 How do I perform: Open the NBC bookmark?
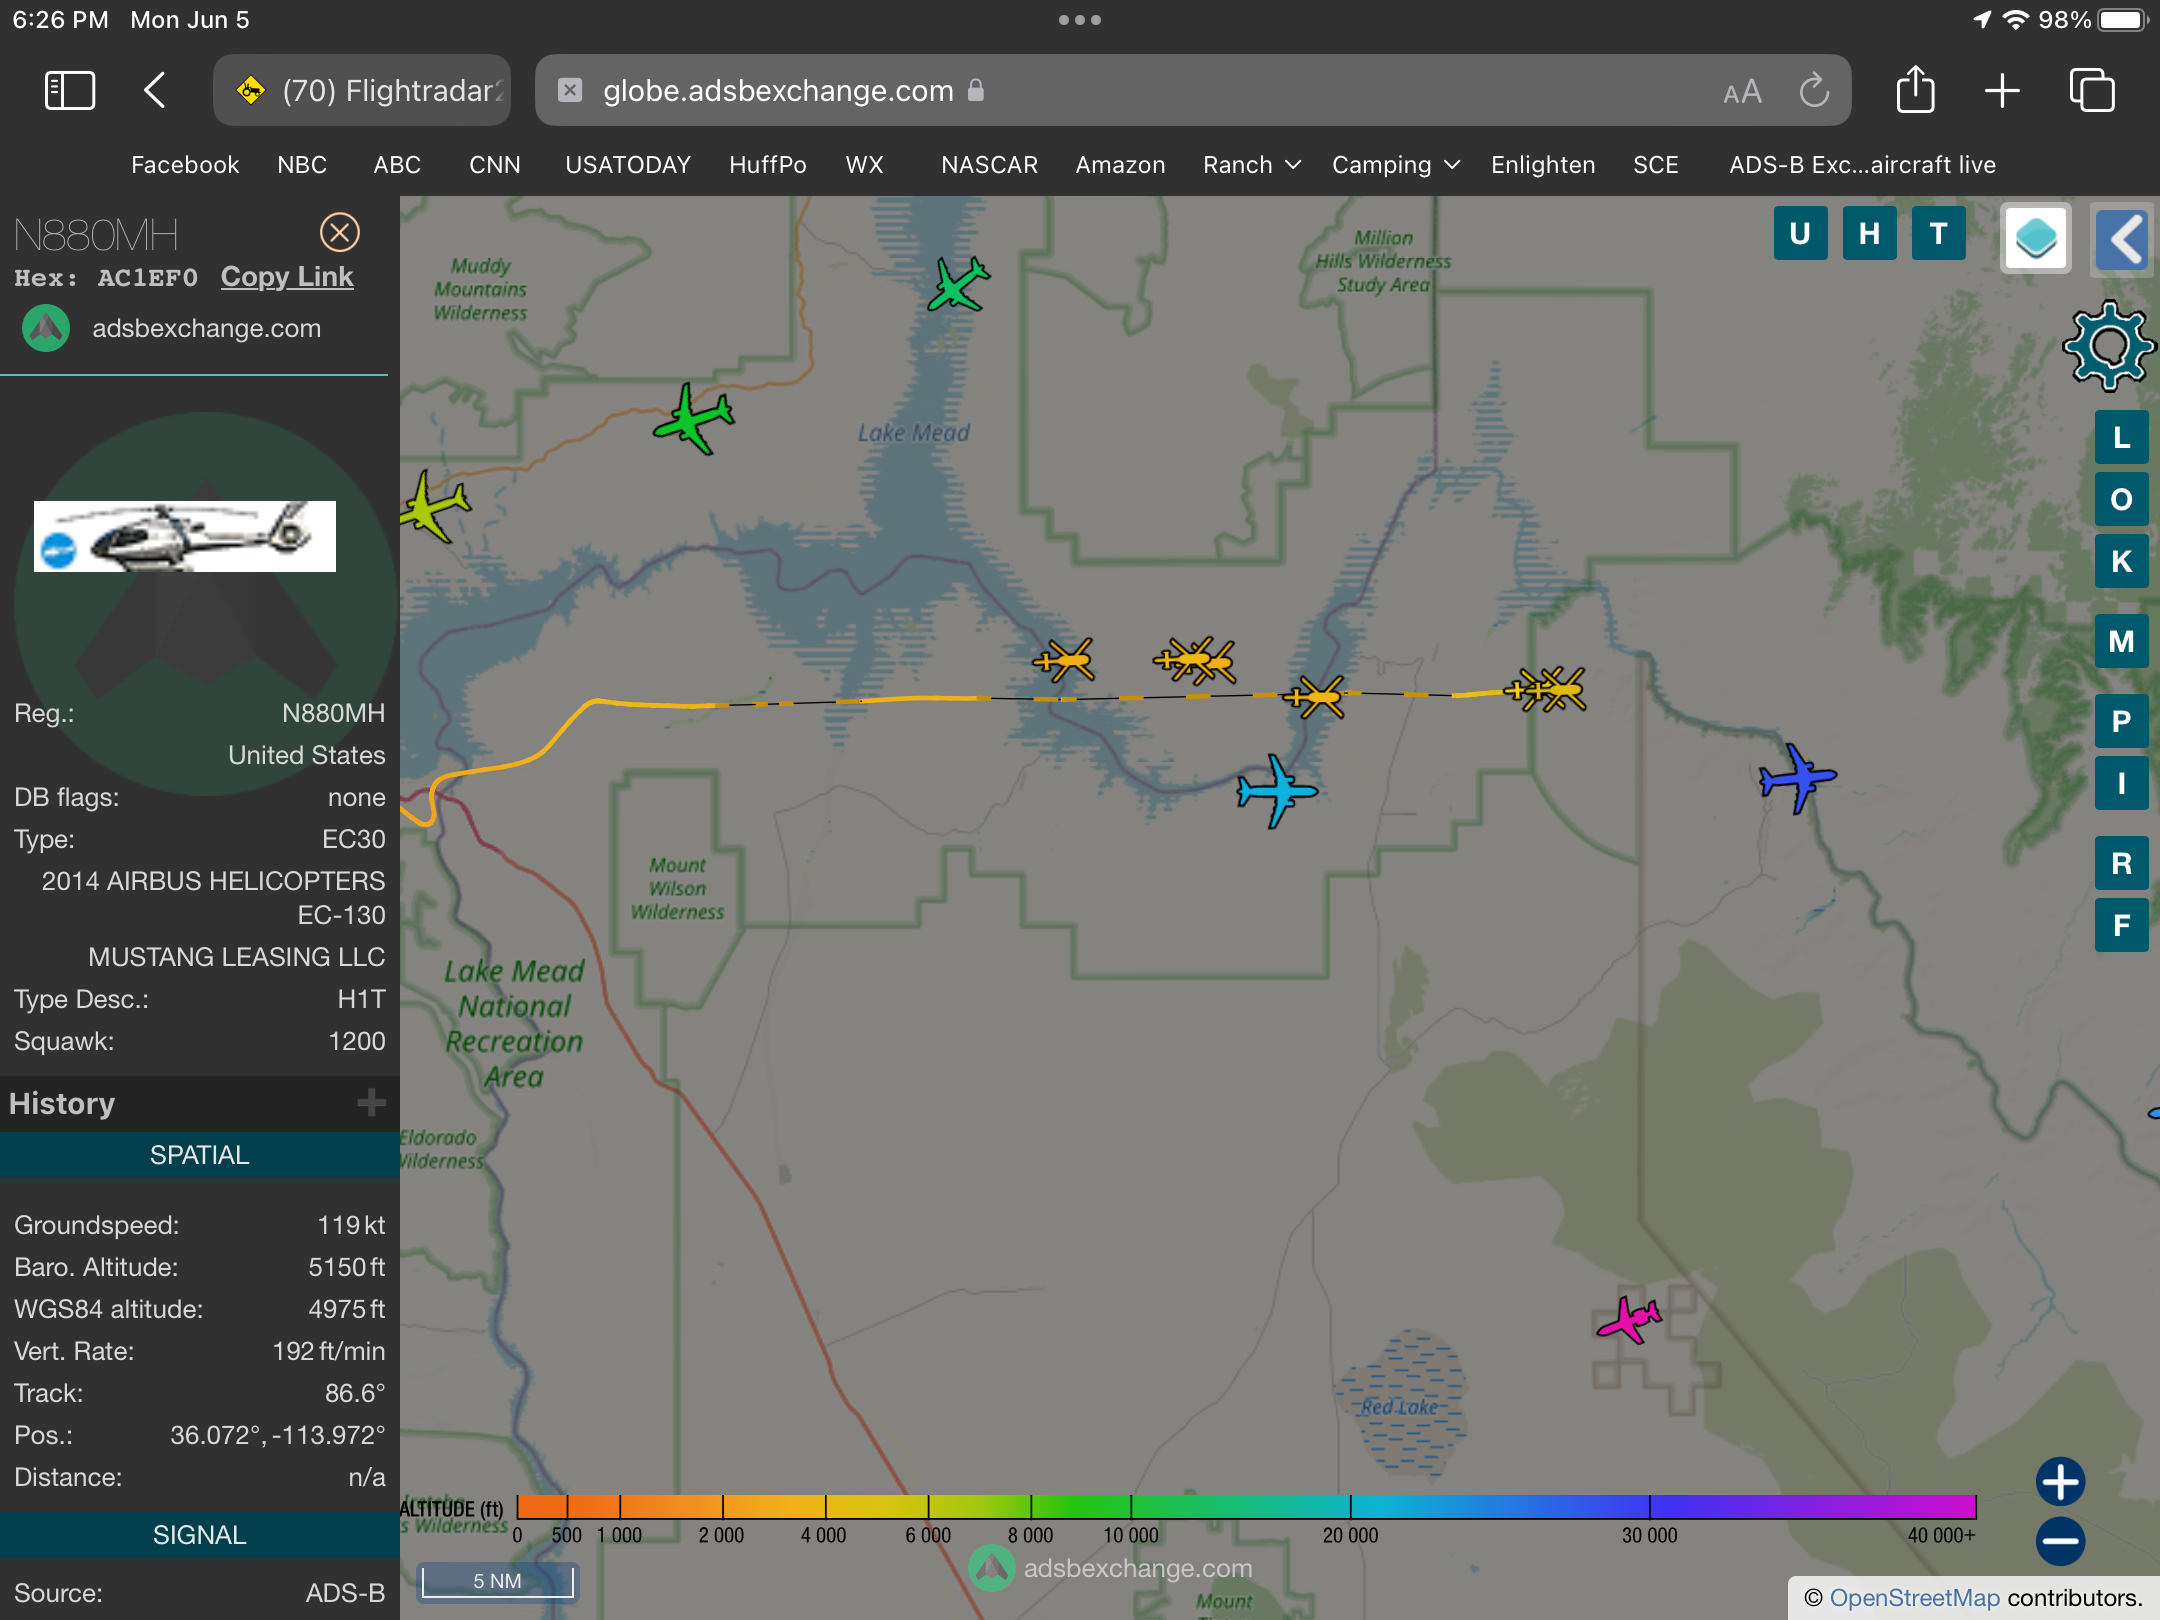[x=302, y=165]
